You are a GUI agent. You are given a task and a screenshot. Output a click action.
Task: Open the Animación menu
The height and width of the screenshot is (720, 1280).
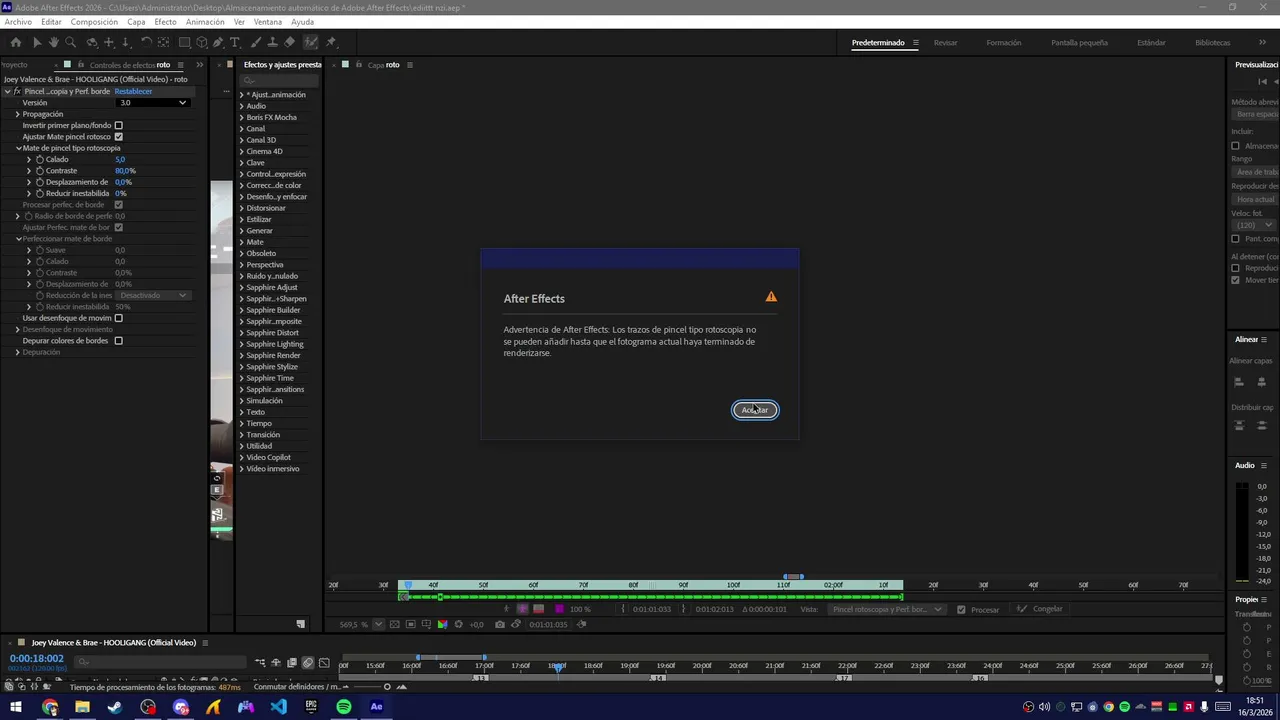tap(205, 22)
